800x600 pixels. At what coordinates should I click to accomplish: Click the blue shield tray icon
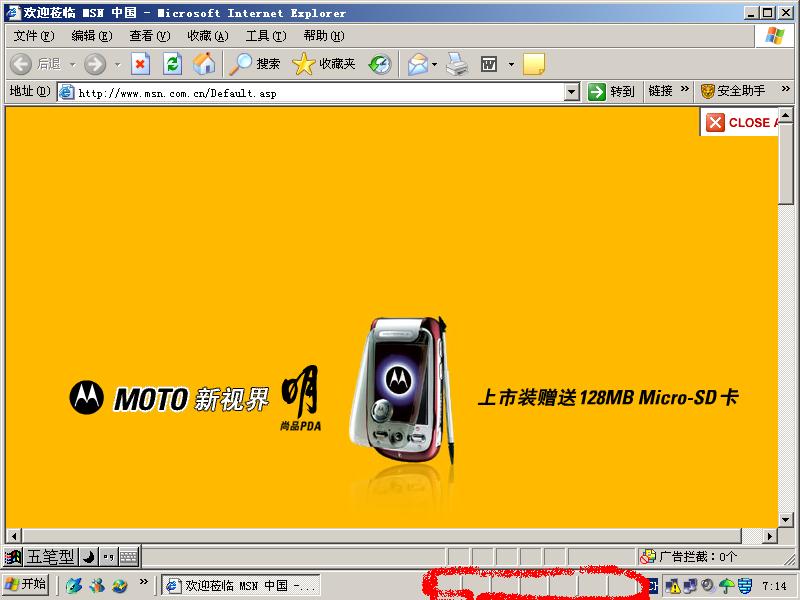(745, 586)
